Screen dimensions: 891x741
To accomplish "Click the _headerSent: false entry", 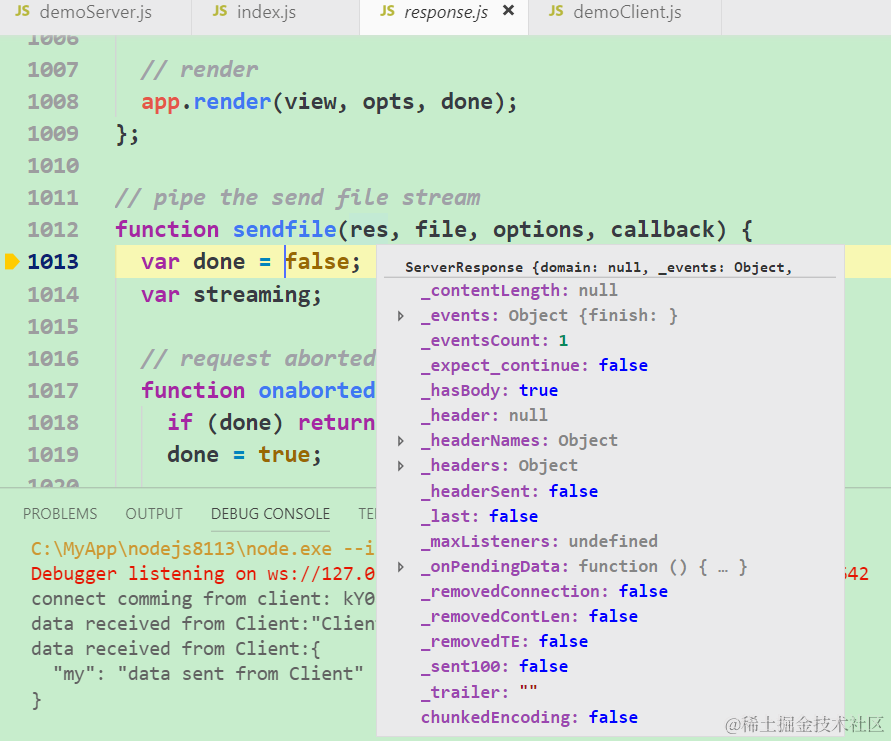I will coord(509,491).
